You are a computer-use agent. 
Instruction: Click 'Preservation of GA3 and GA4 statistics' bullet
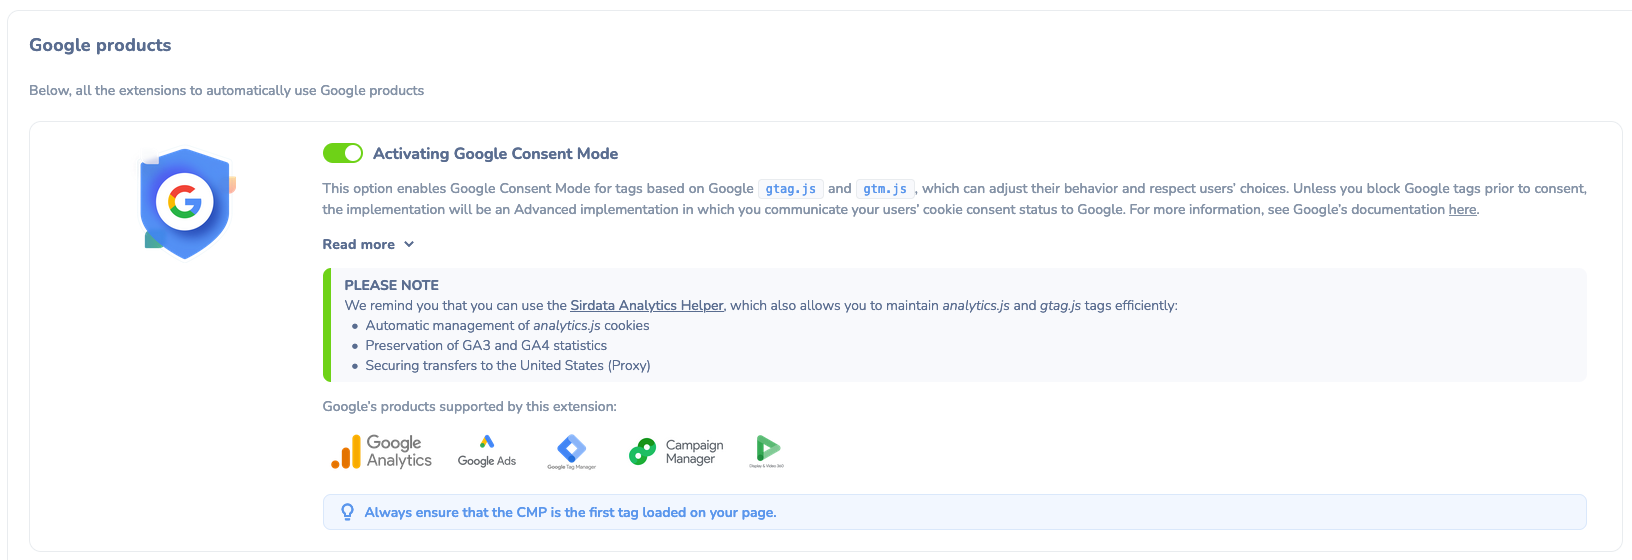[x=486, y=345]
